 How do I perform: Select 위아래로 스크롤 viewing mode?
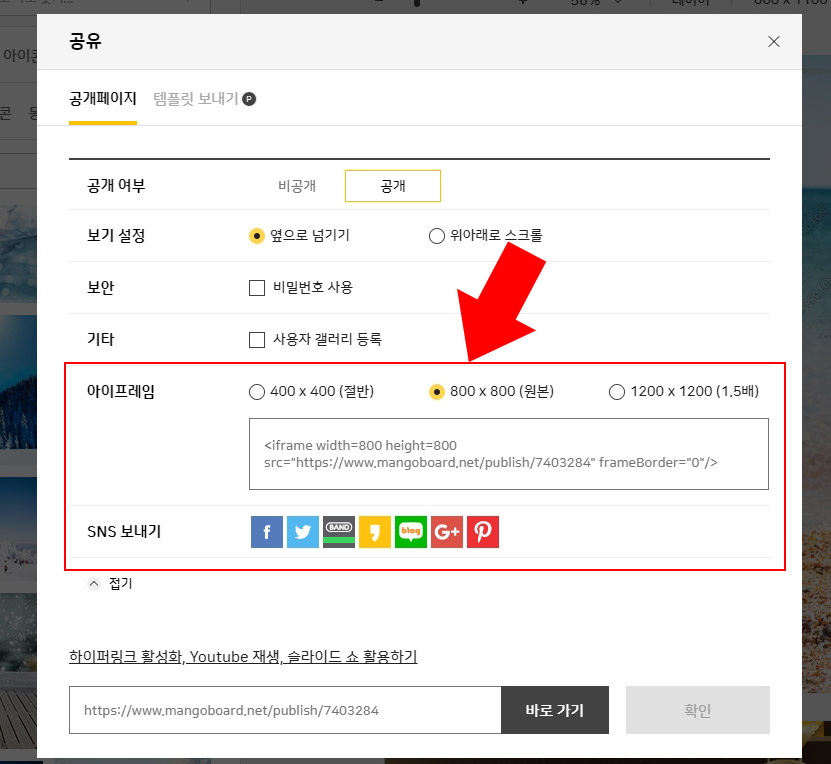pyautogui.click(x=436, y=235)
